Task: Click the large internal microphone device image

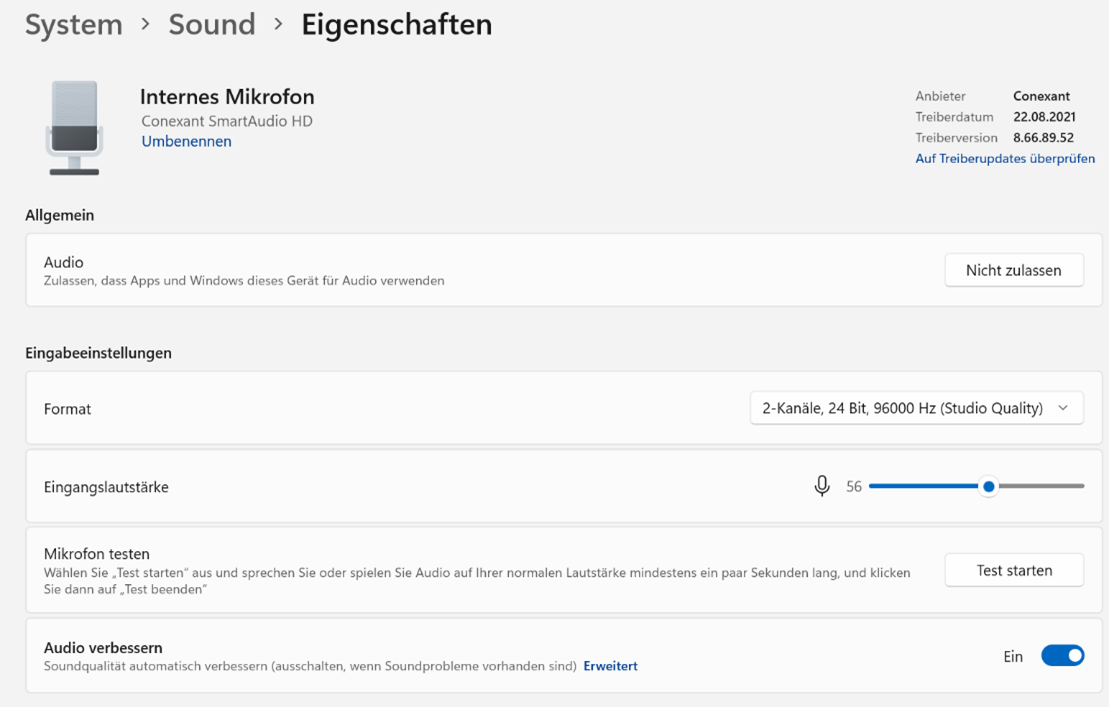Action: pos(74,128)
